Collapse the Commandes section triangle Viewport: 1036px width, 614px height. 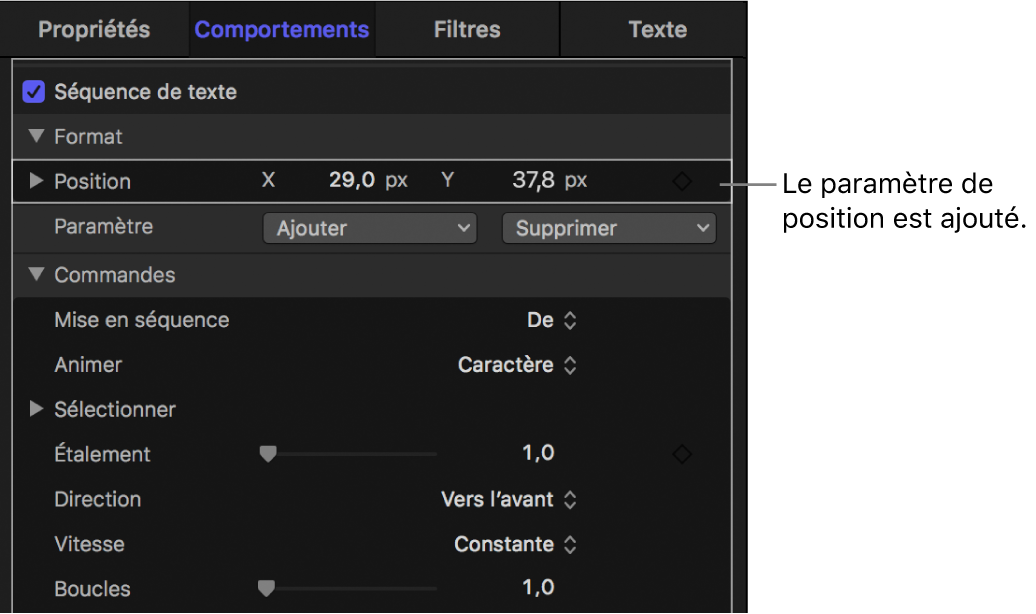click(x=37, y=274)
